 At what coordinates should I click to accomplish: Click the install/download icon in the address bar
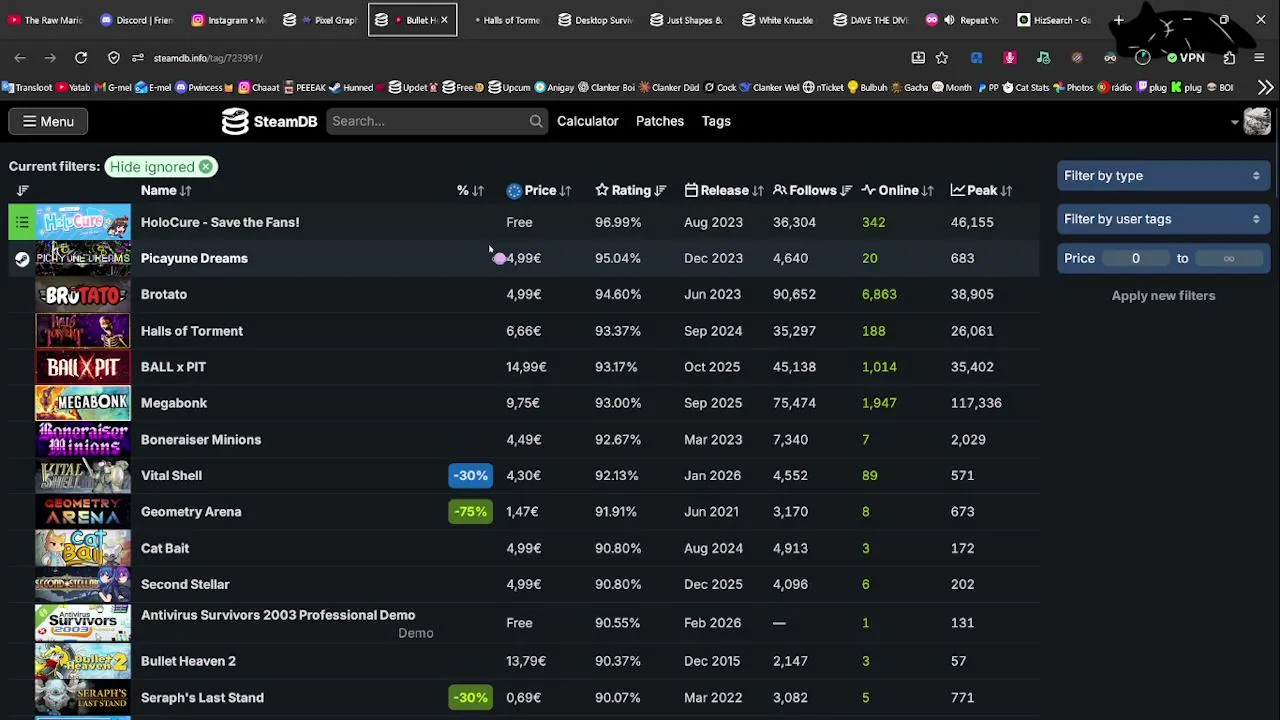pyautogui.click(x=918, y=58)
